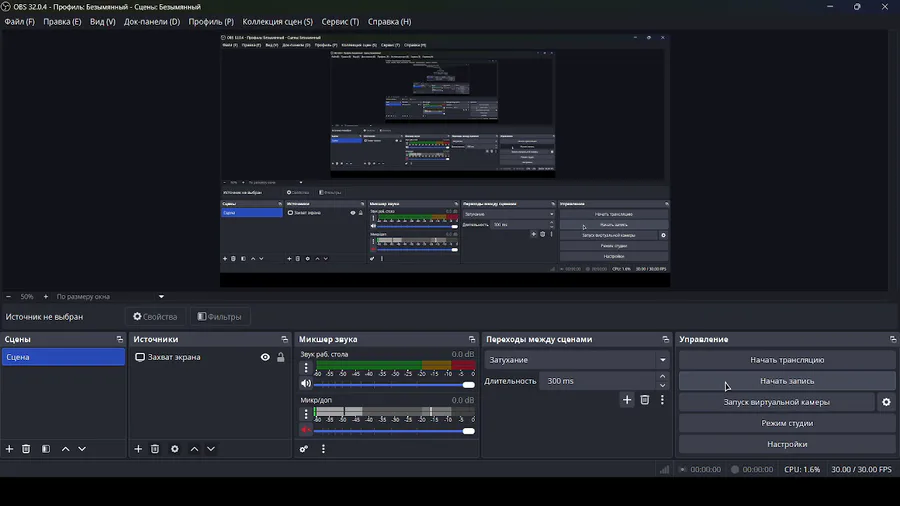Click Микр/доп volume slider
This screenshot has width=900, height=506.
[394, 431]
